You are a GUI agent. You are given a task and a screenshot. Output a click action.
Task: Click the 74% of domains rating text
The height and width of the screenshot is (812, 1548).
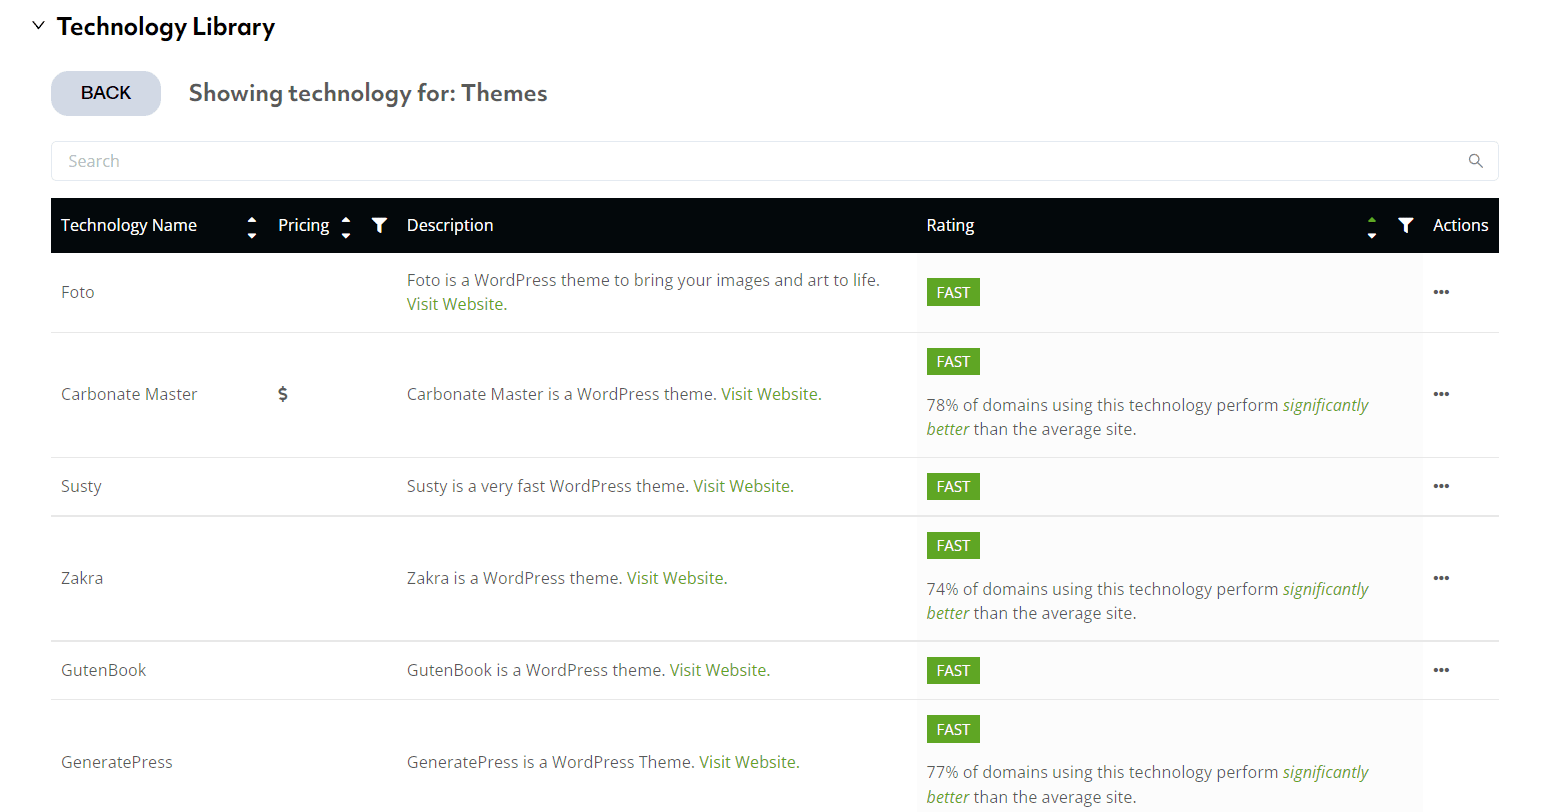click(1147, 601)
